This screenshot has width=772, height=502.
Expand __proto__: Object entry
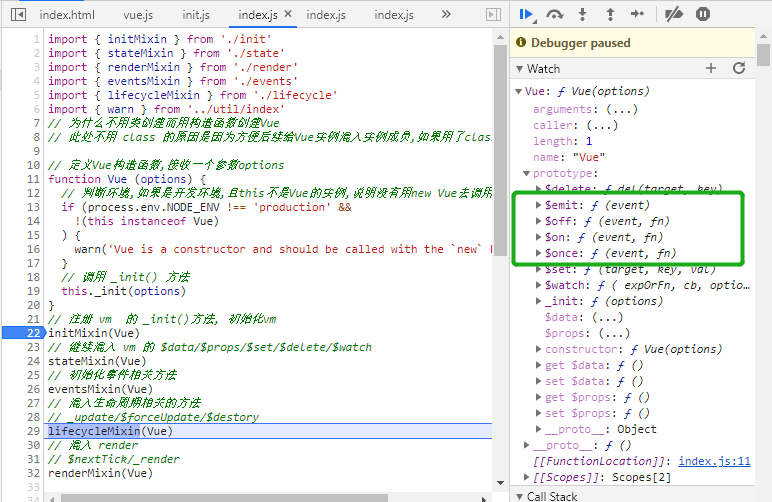click(x=538, y=429)
